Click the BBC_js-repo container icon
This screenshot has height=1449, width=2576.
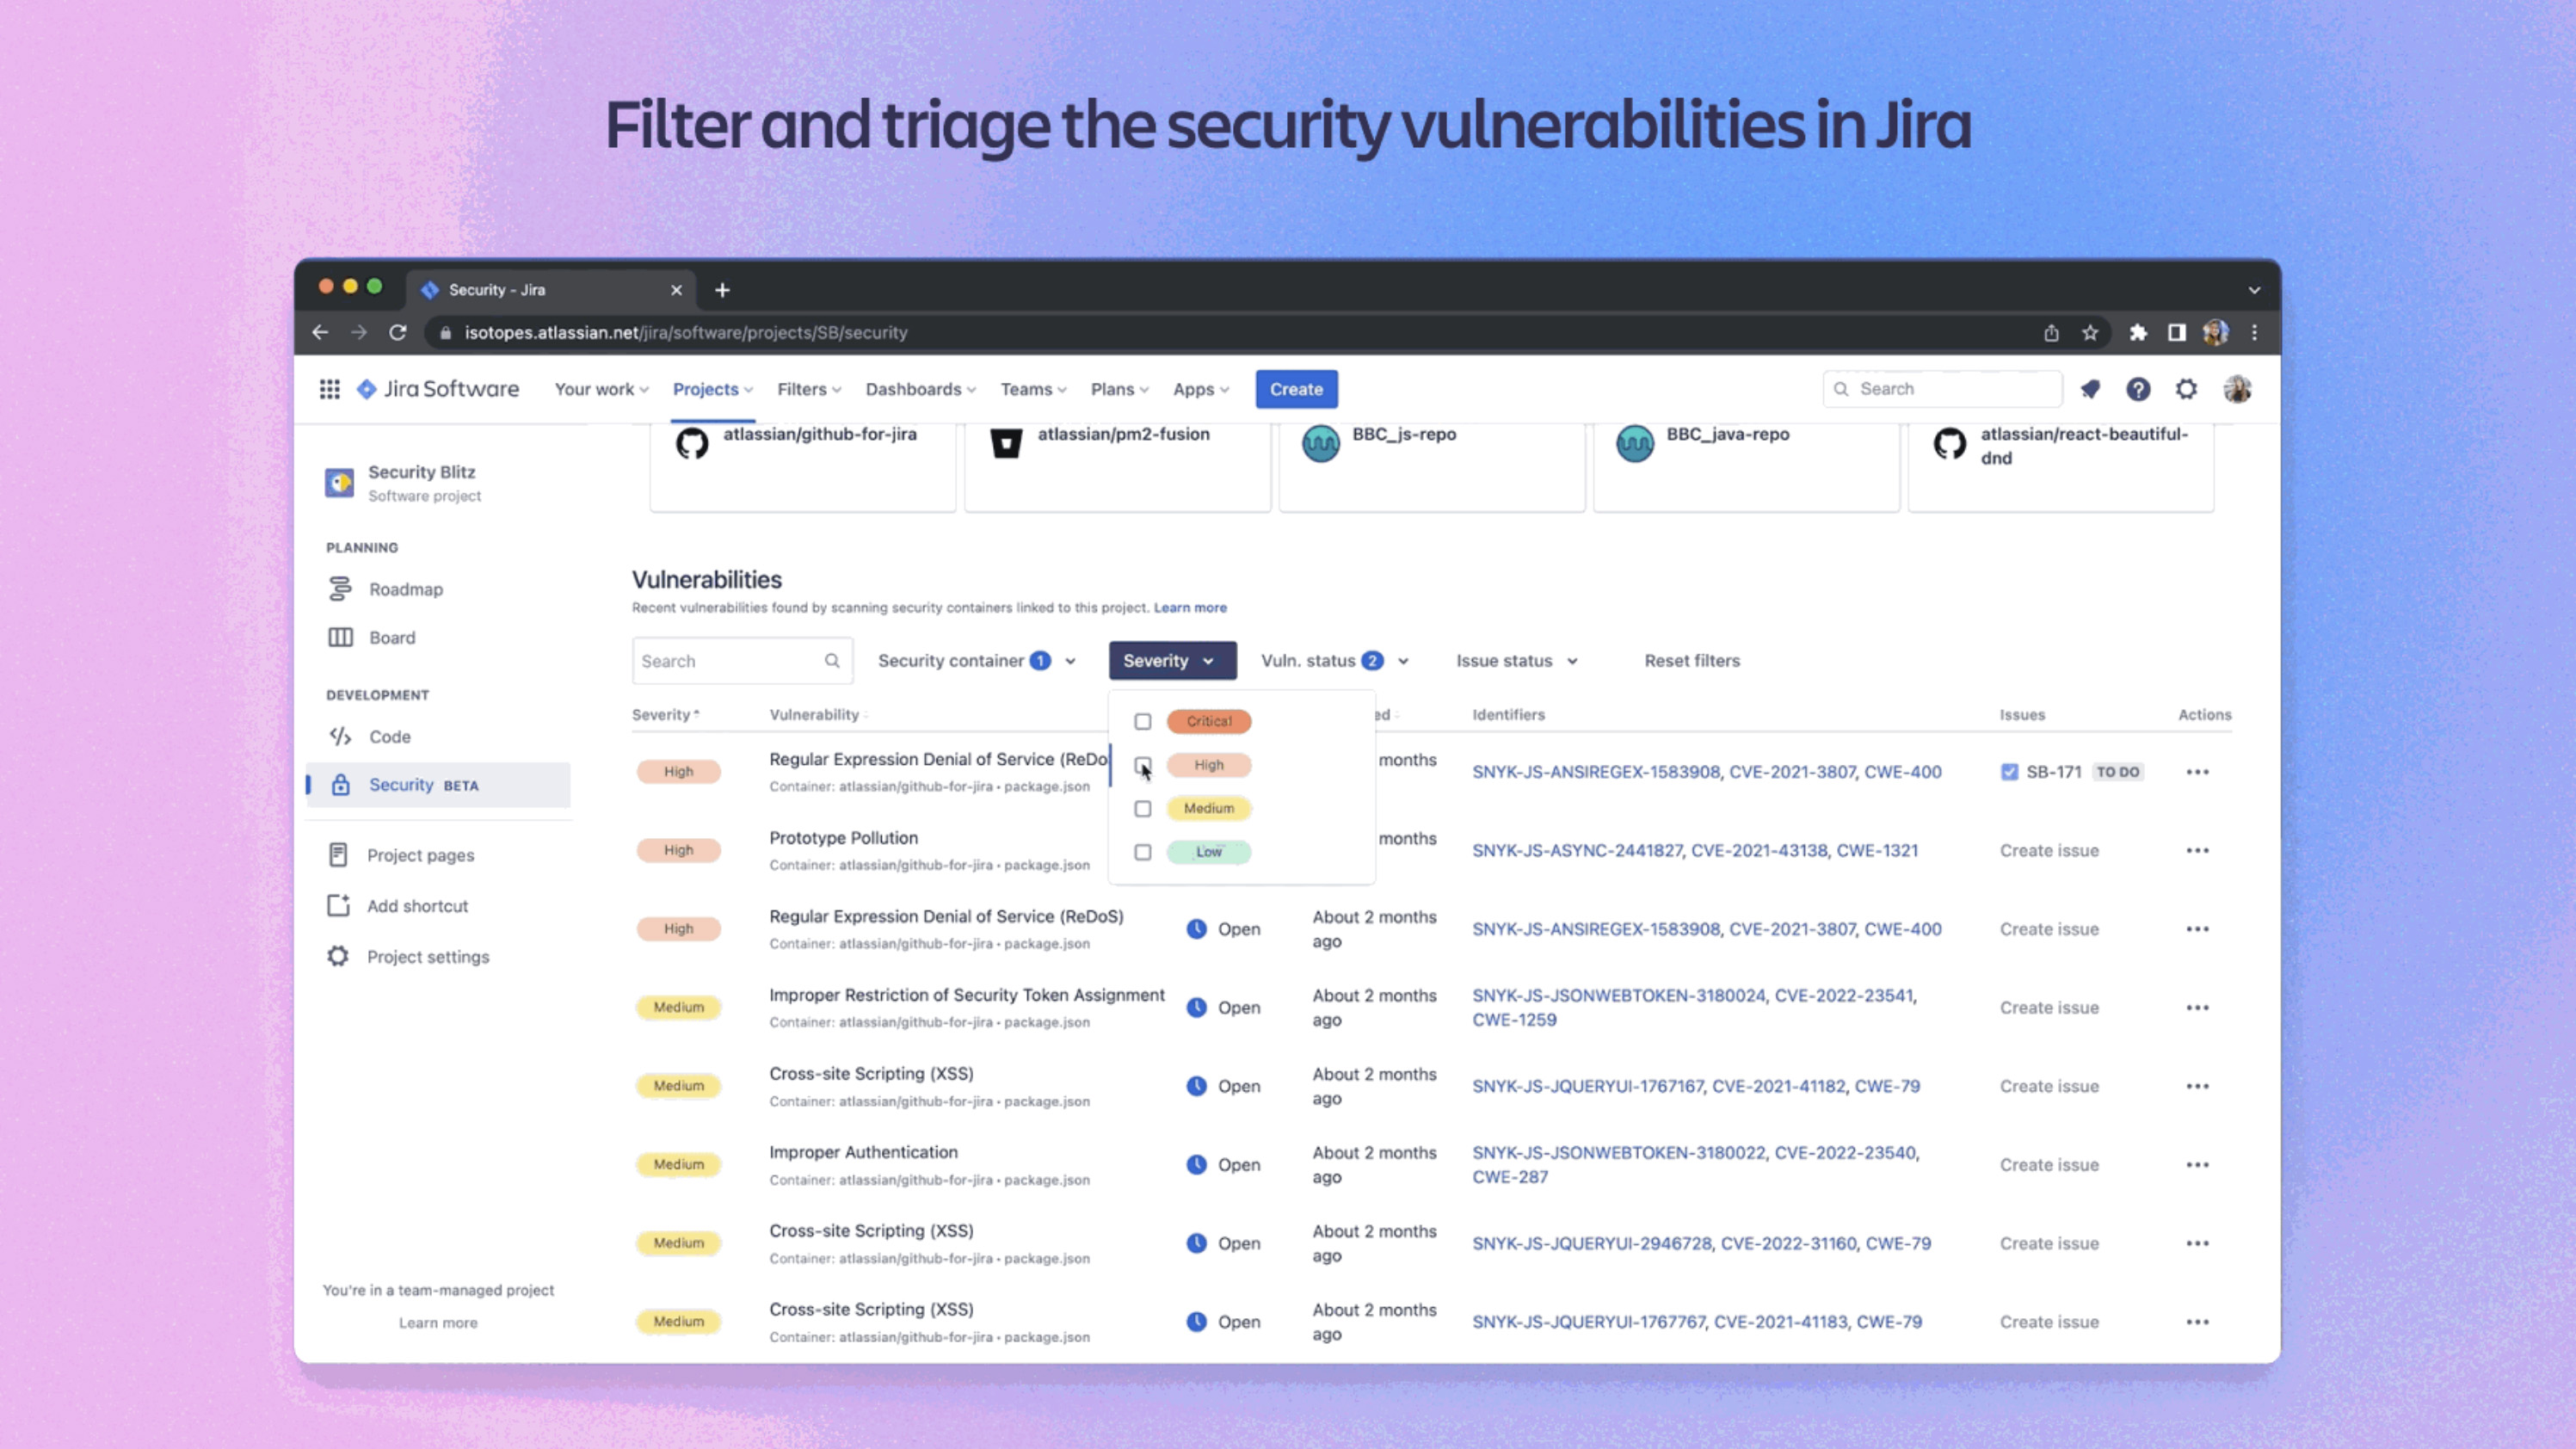(1320, 443)
